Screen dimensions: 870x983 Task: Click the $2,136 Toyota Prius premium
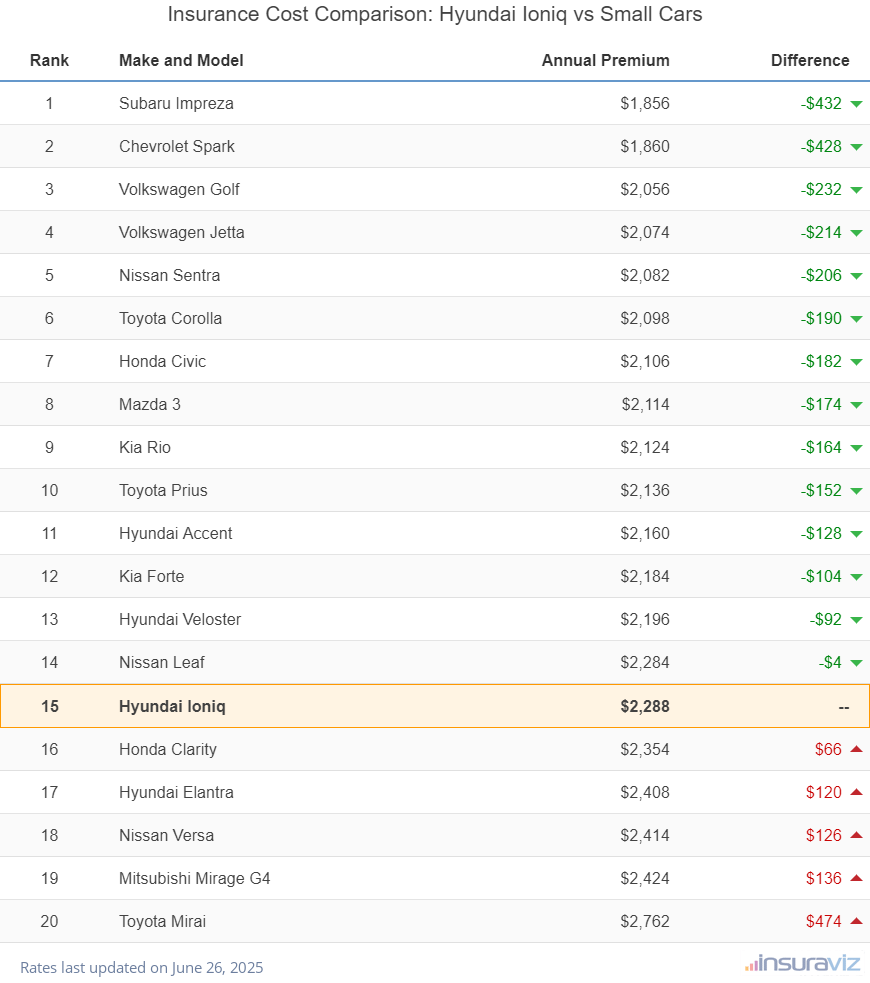(645, 490)
